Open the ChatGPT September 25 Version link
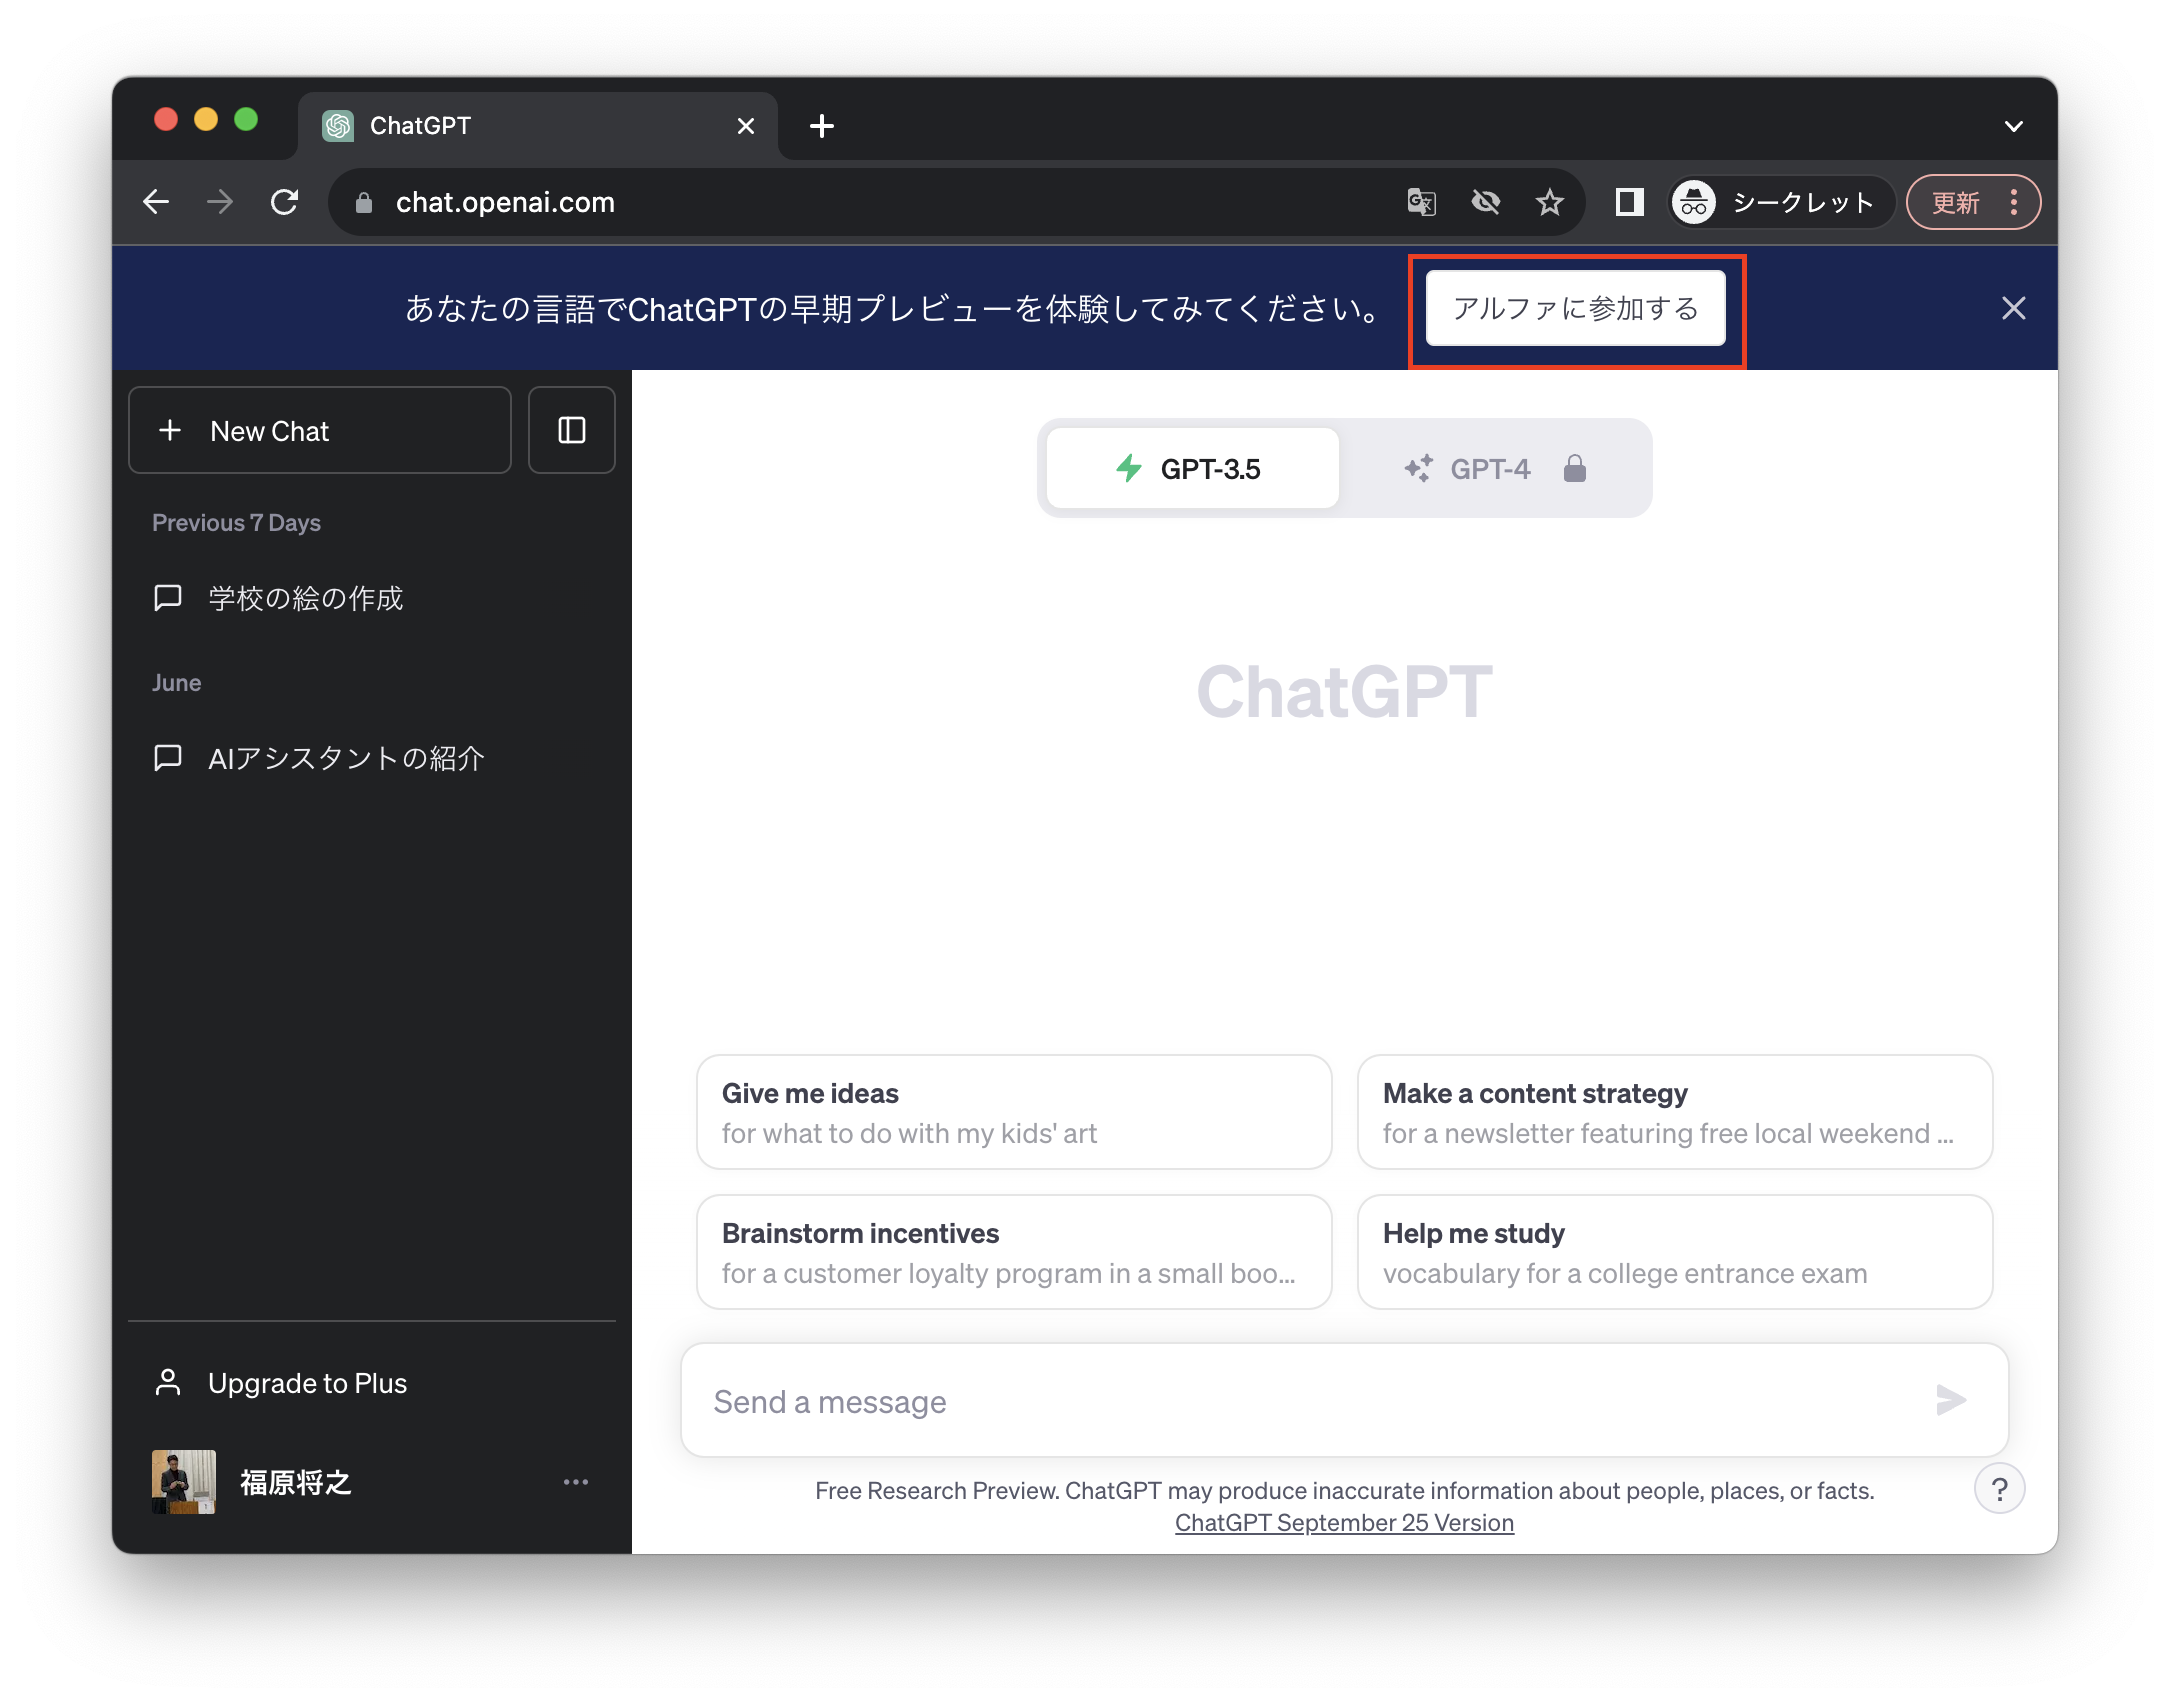The height and width of the screenshot is (1702, 2170). 1344,1522
